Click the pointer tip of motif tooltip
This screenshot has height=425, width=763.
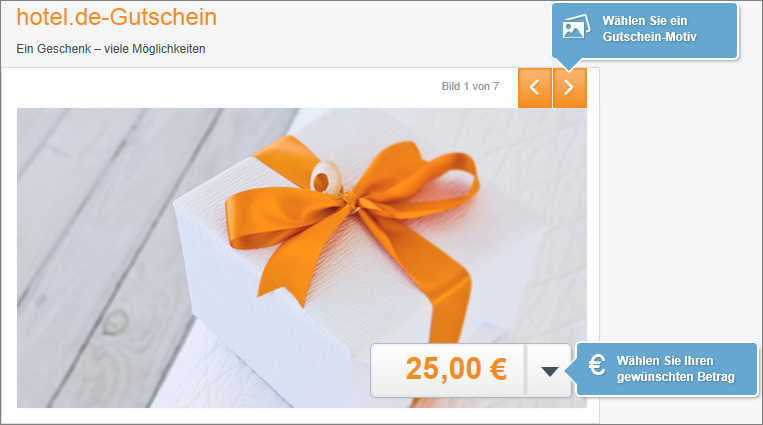tap(567, 65)
